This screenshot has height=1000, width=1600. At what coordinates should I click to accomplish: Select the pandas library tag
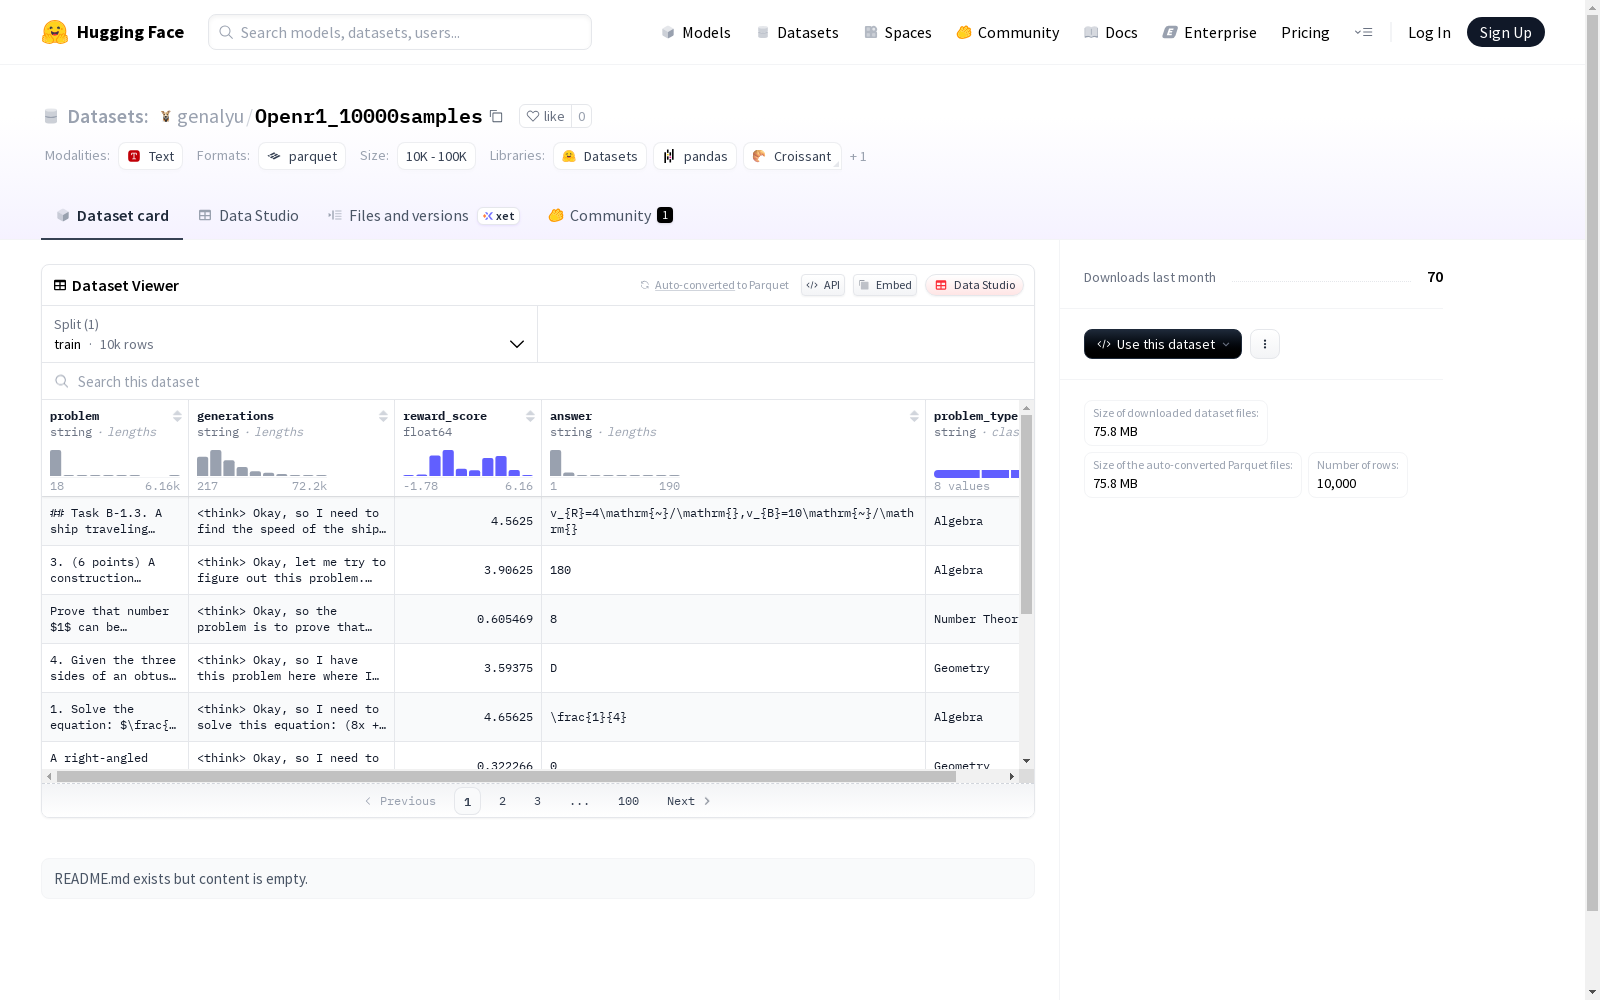[695, 156]
